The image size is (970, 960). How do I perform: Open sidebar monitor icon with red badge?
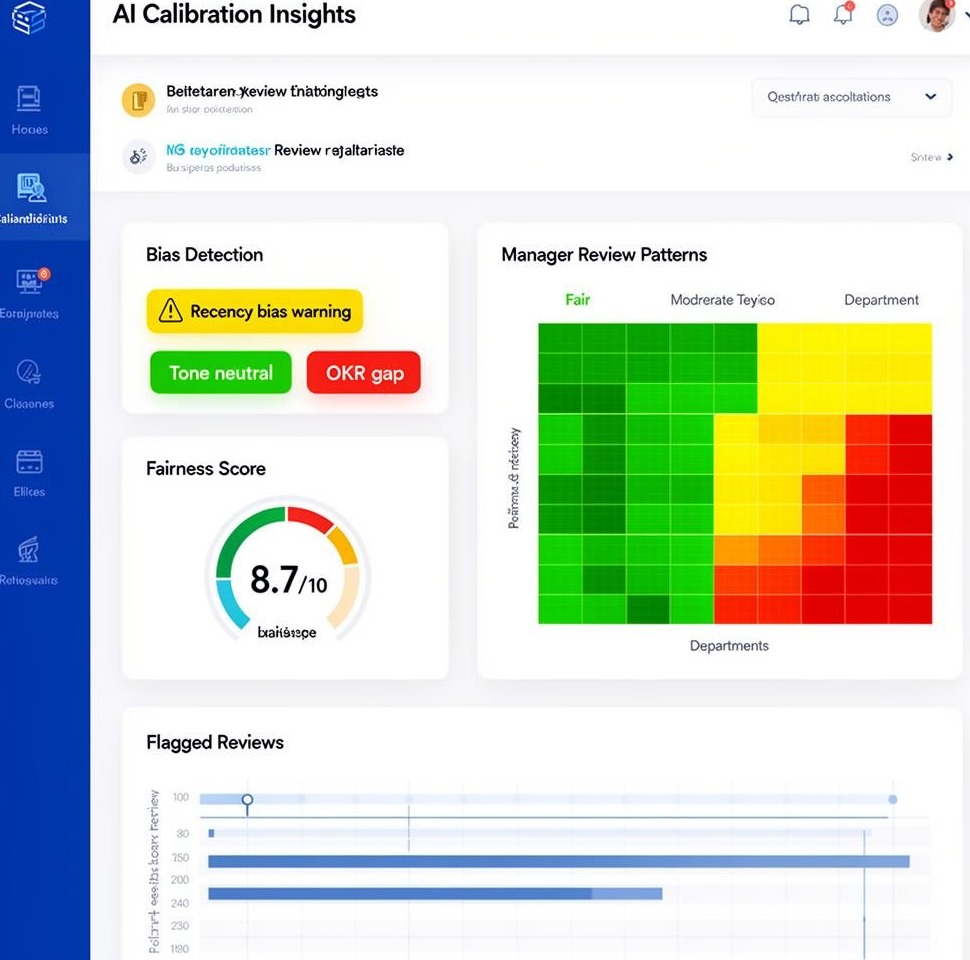click(30, 281)
